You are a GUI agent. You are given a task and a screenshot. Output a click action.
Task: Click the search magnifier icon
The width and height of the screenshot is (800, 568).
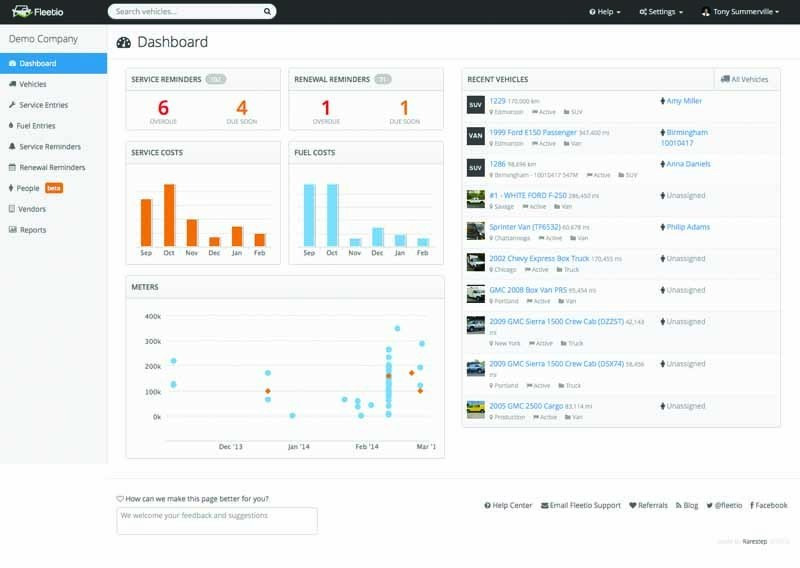click(267, 12)
